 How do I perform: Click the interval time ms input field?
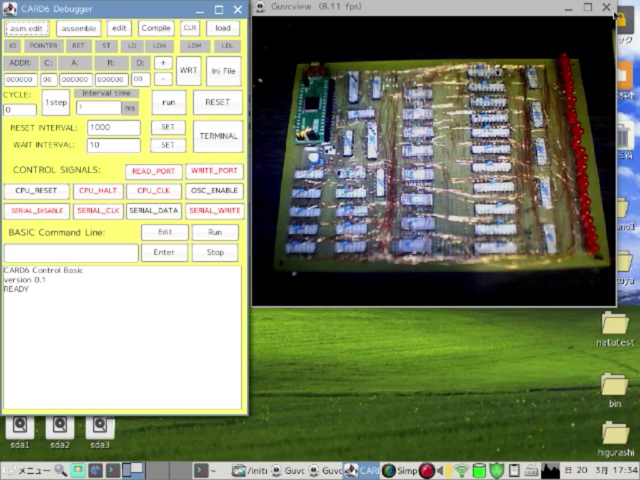pos(98,107)
